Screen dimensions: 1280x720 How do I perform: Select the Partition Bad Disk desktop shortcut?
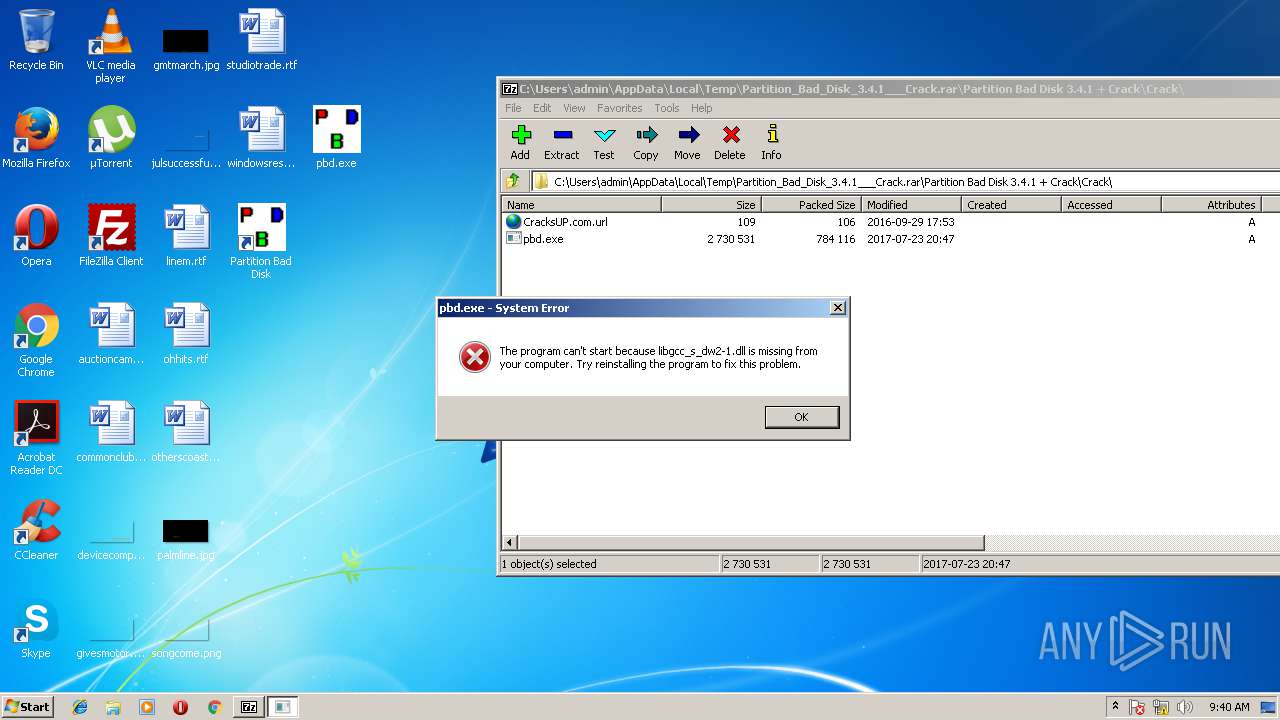tap(261, 242)
